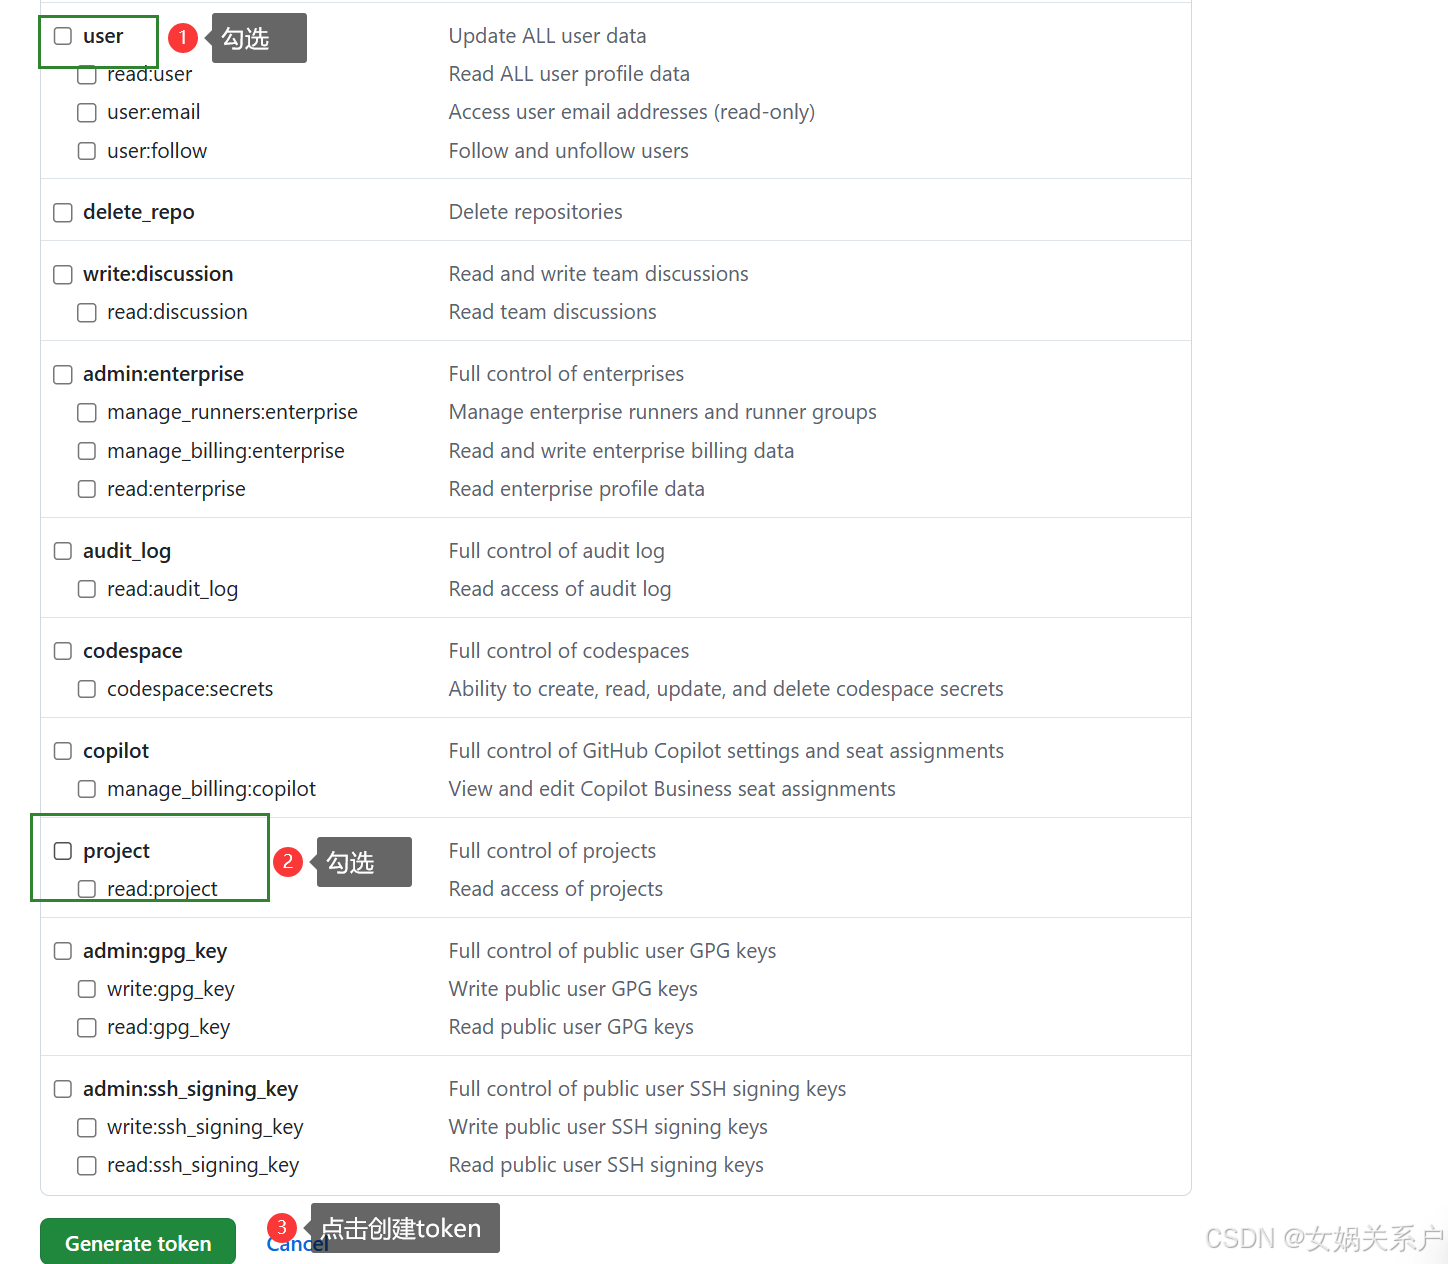Enable the read:user scope
Viewport: 1448px width, 1264px height.
tap(87, 74)
